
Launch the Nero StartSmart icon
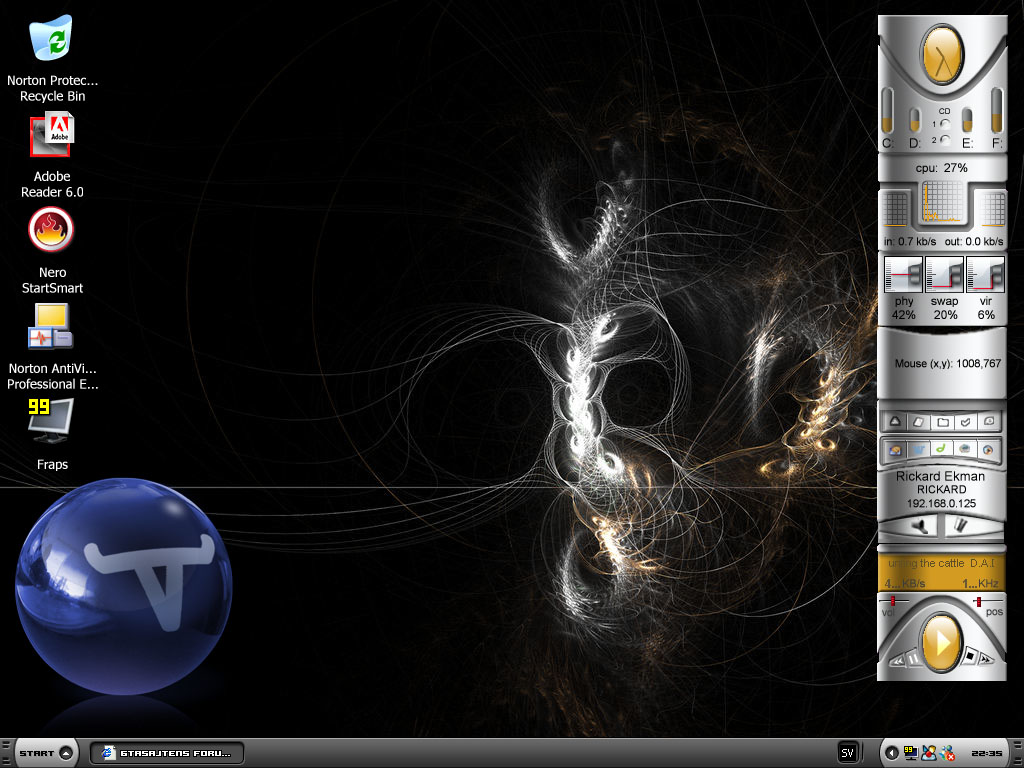(52, 231)
